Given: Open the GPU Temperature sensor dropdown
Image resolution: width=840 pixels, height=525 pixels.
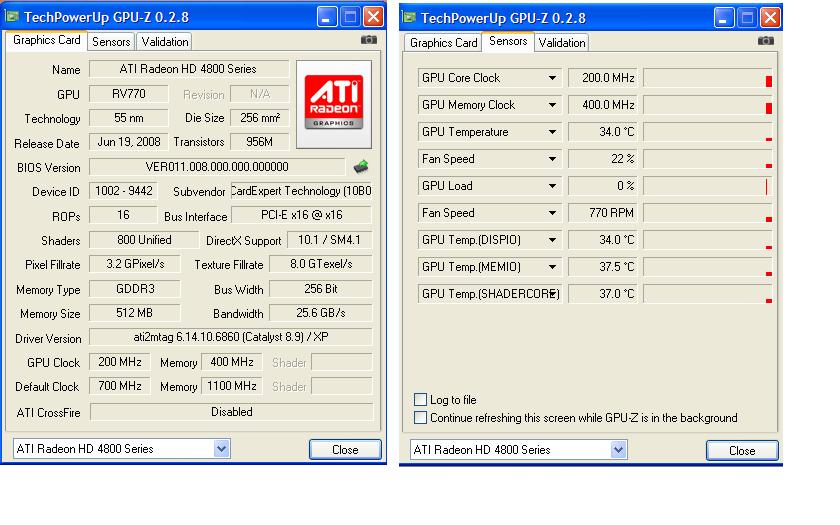Looking at the screenshot, I should [x=552, y=132].
